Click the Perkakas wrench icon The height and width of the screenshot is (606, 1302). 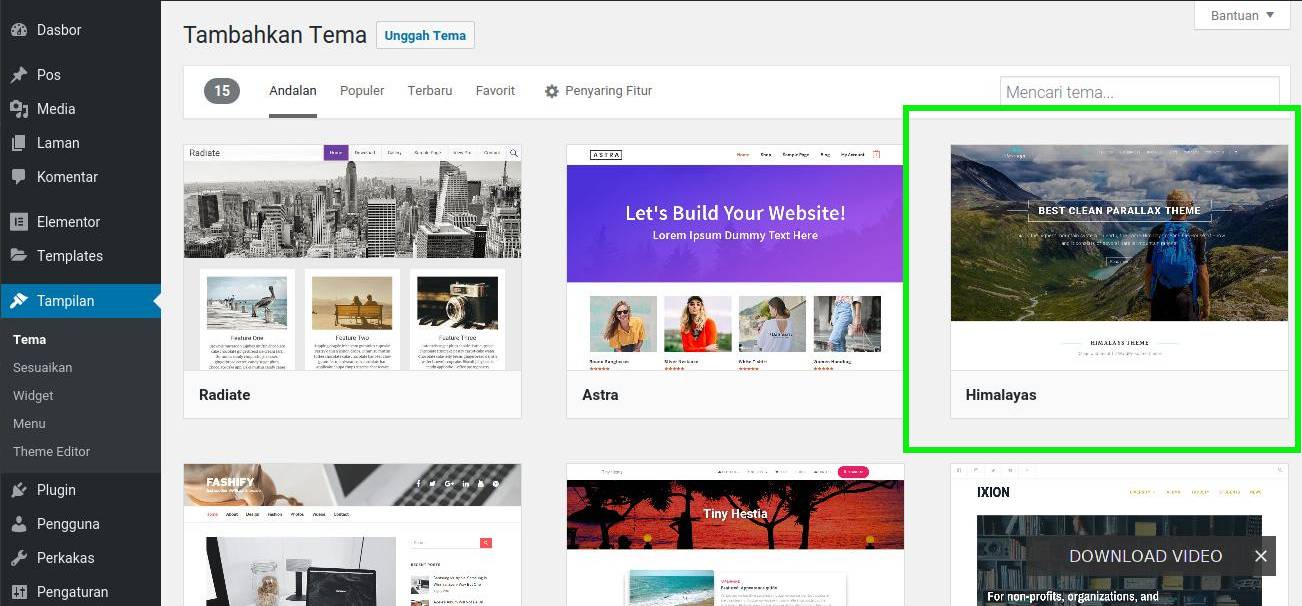(x=19, y=558)
